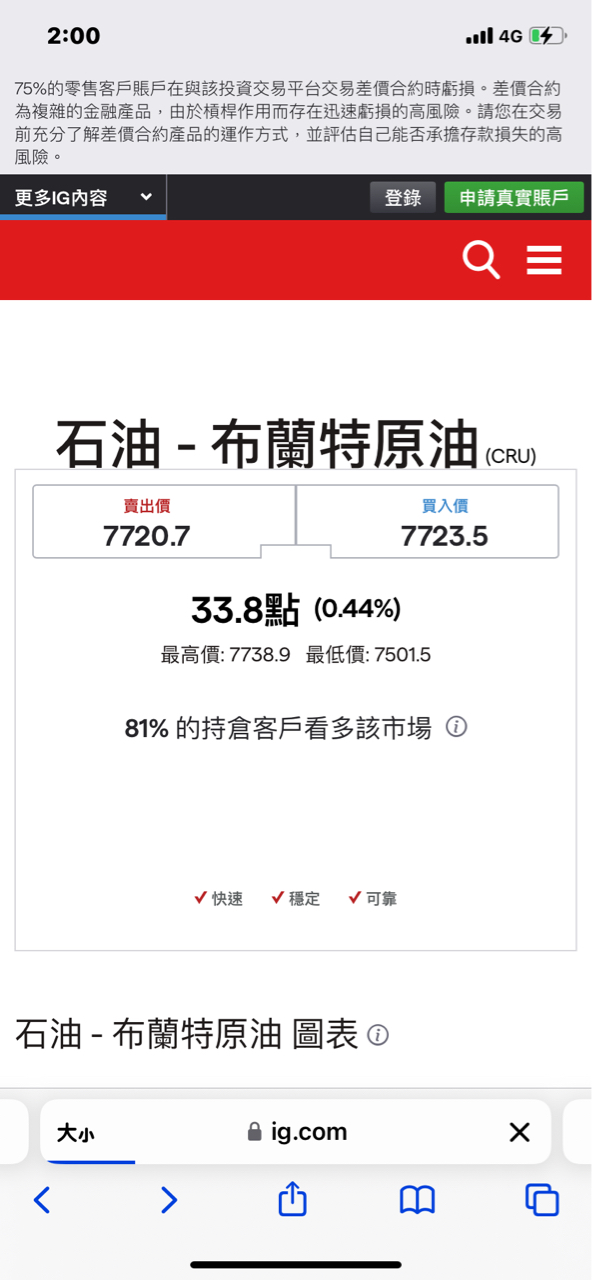
Task: Tap the back navigation arrow in Safari
Action: tap(42, 1198)
